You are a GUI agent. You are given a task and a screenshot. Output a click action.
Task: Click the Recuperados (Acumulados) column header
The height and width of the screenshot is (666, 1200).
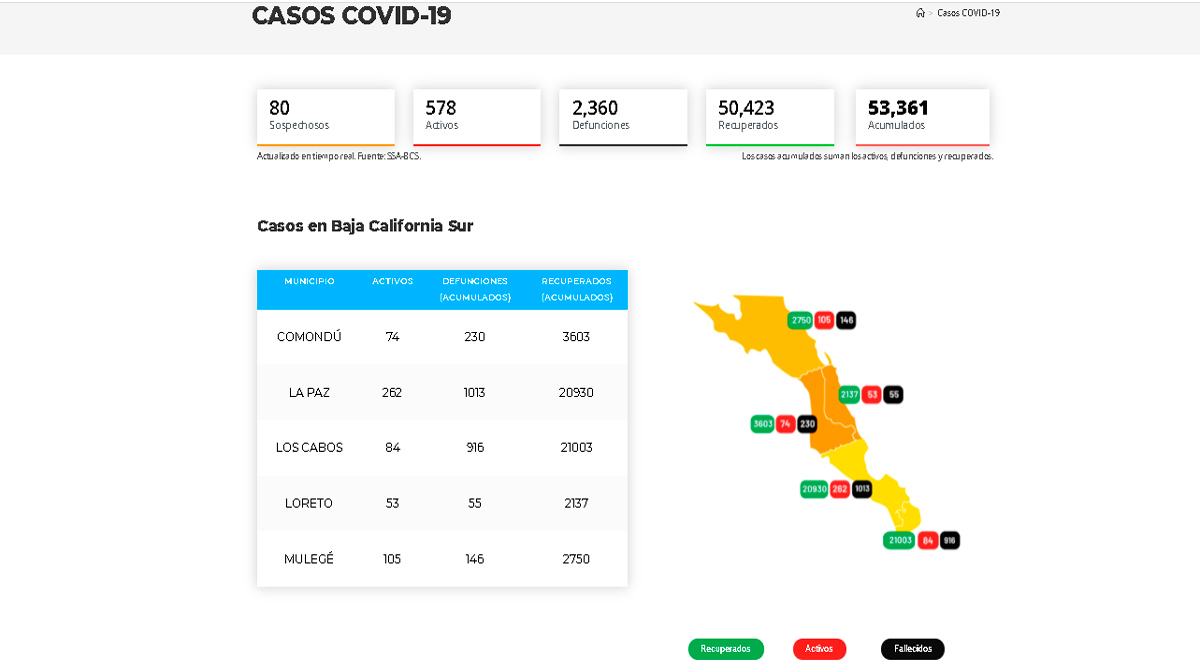577,289
